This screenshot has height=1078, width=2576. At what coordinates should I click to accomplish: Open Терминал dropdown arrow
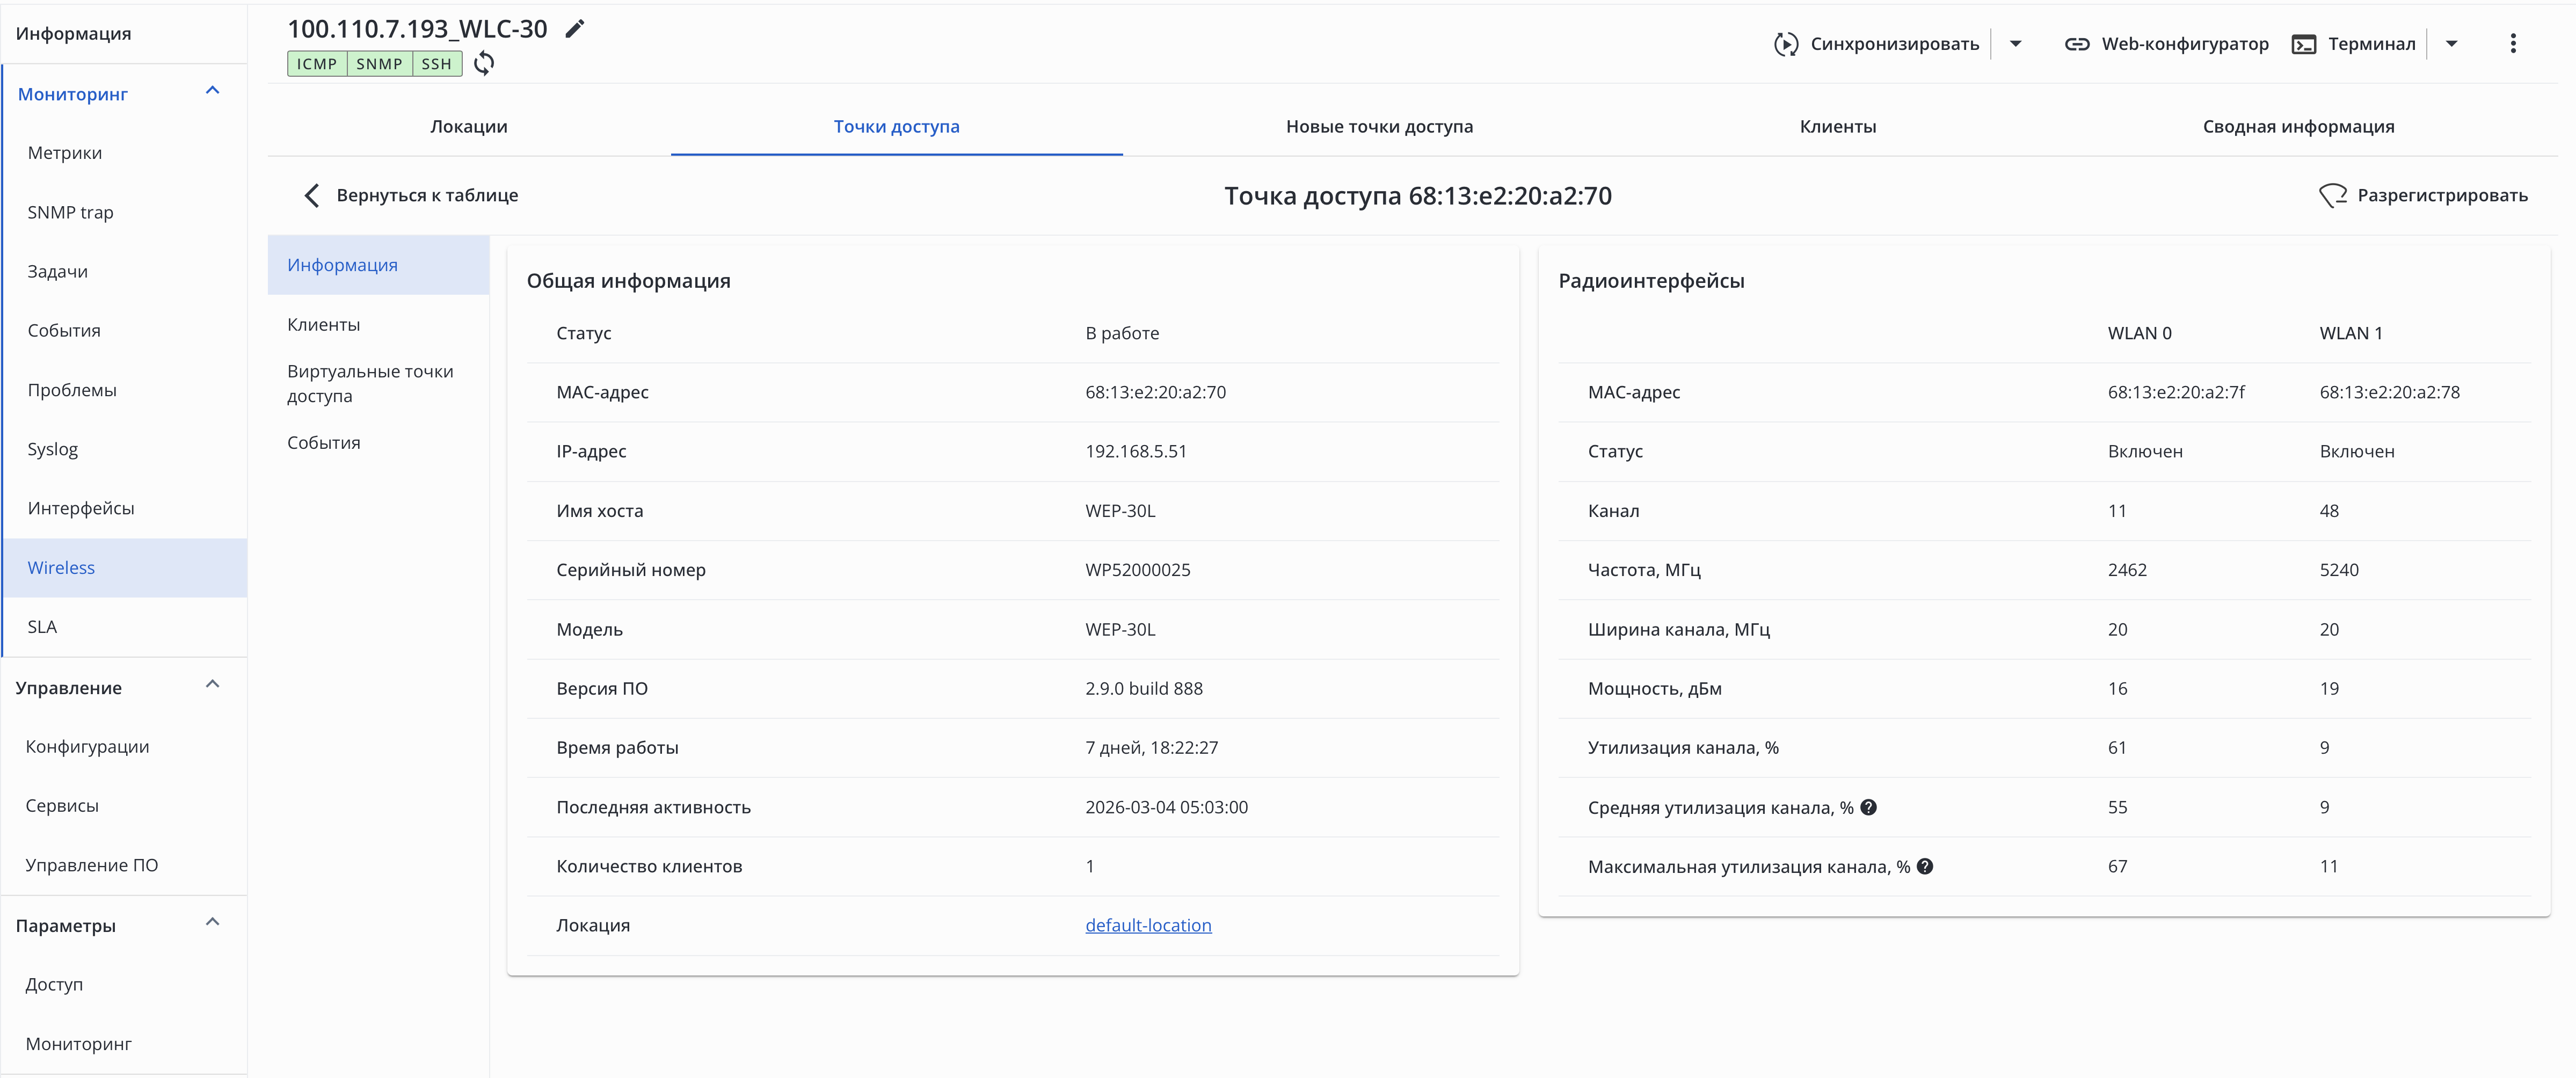click(2451, 44)
